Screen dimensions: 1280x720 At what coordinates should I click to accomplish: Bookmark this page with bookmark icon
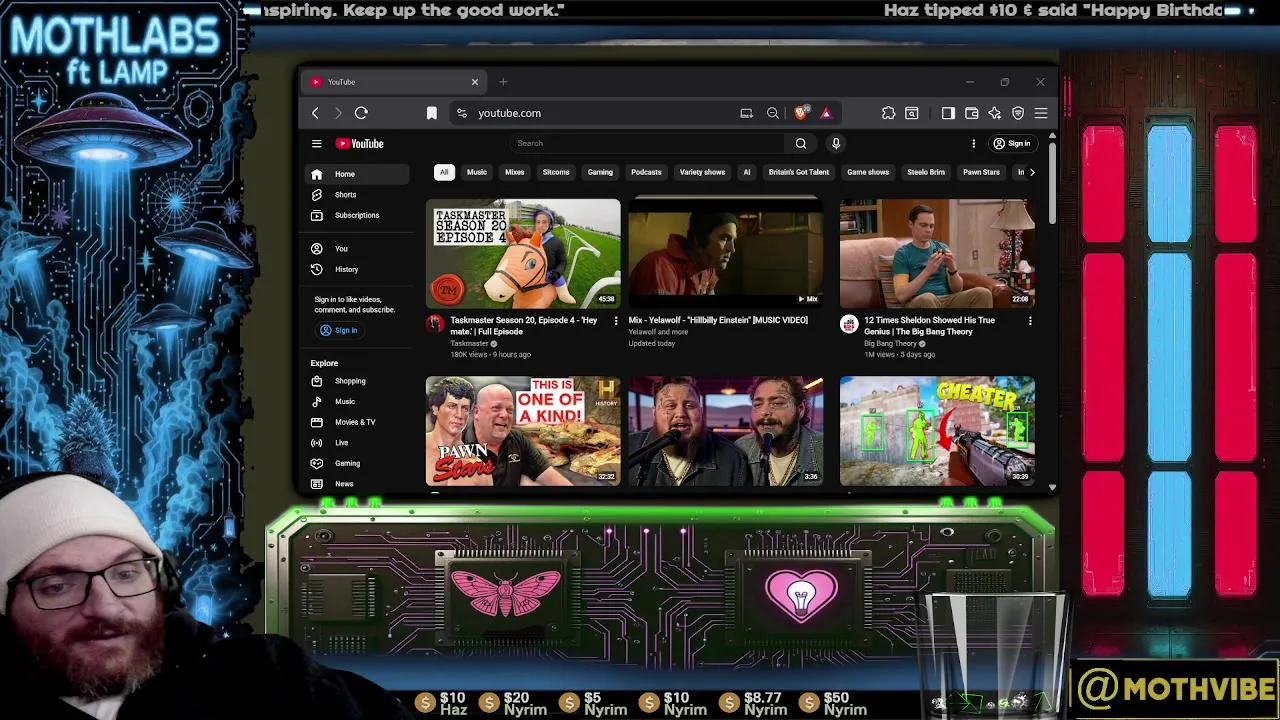(x=431, y=113)
